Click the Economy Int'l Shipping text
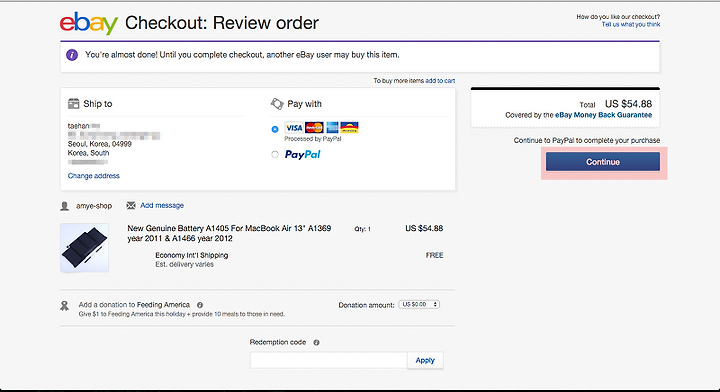This screenshot has height=392, width=720. point(191,255)
